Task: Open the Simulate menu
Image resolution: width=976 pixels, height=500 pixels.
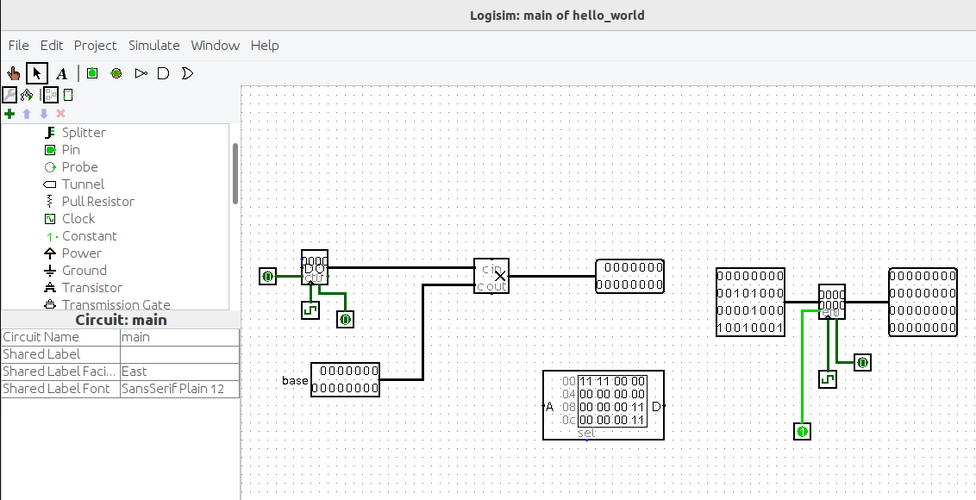Action: [154, 45]
